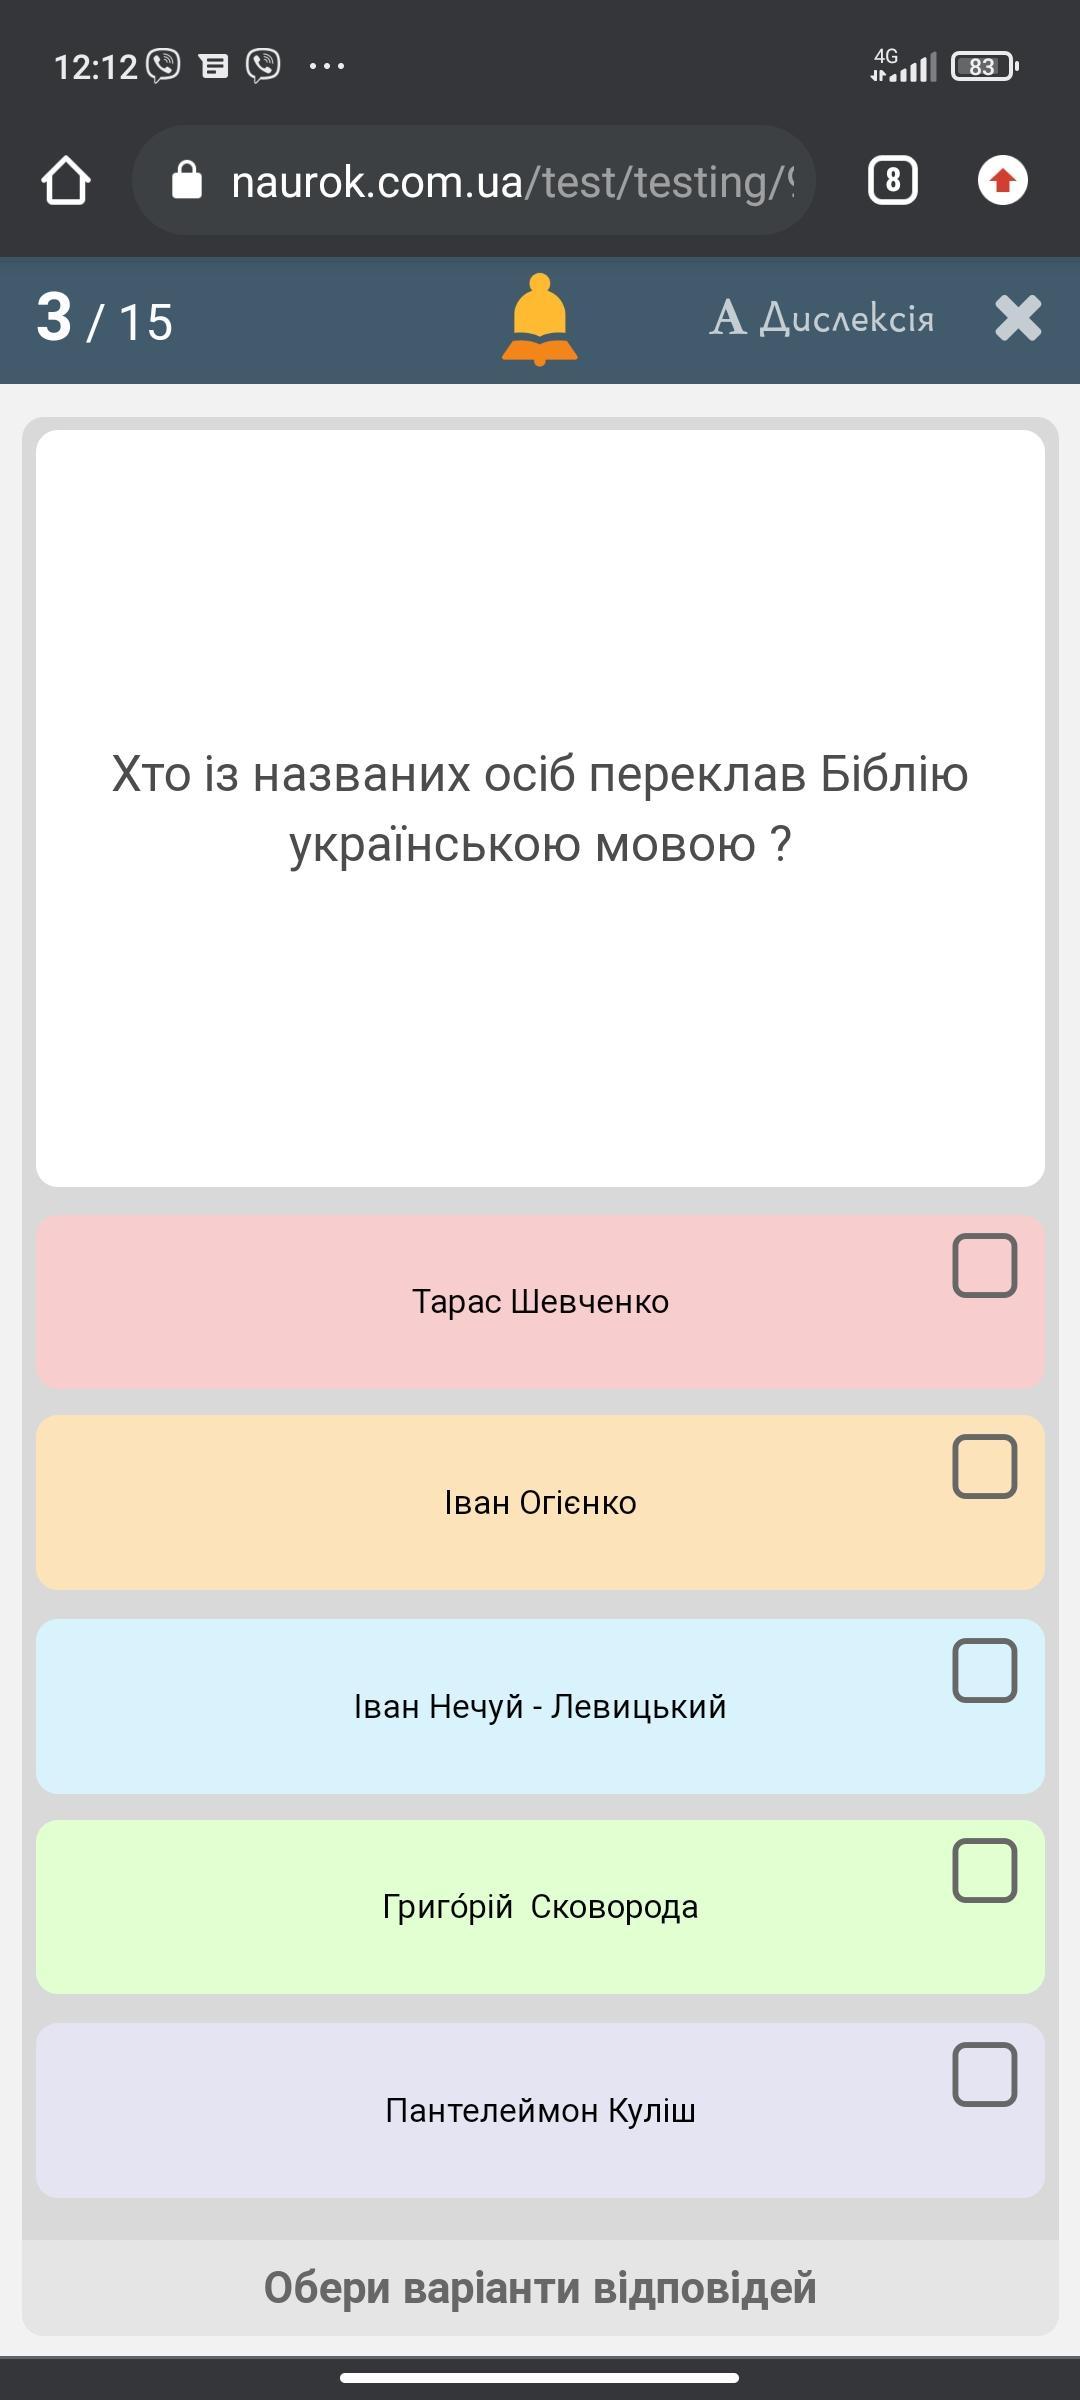Close the test with X icon

point(1018,319)
